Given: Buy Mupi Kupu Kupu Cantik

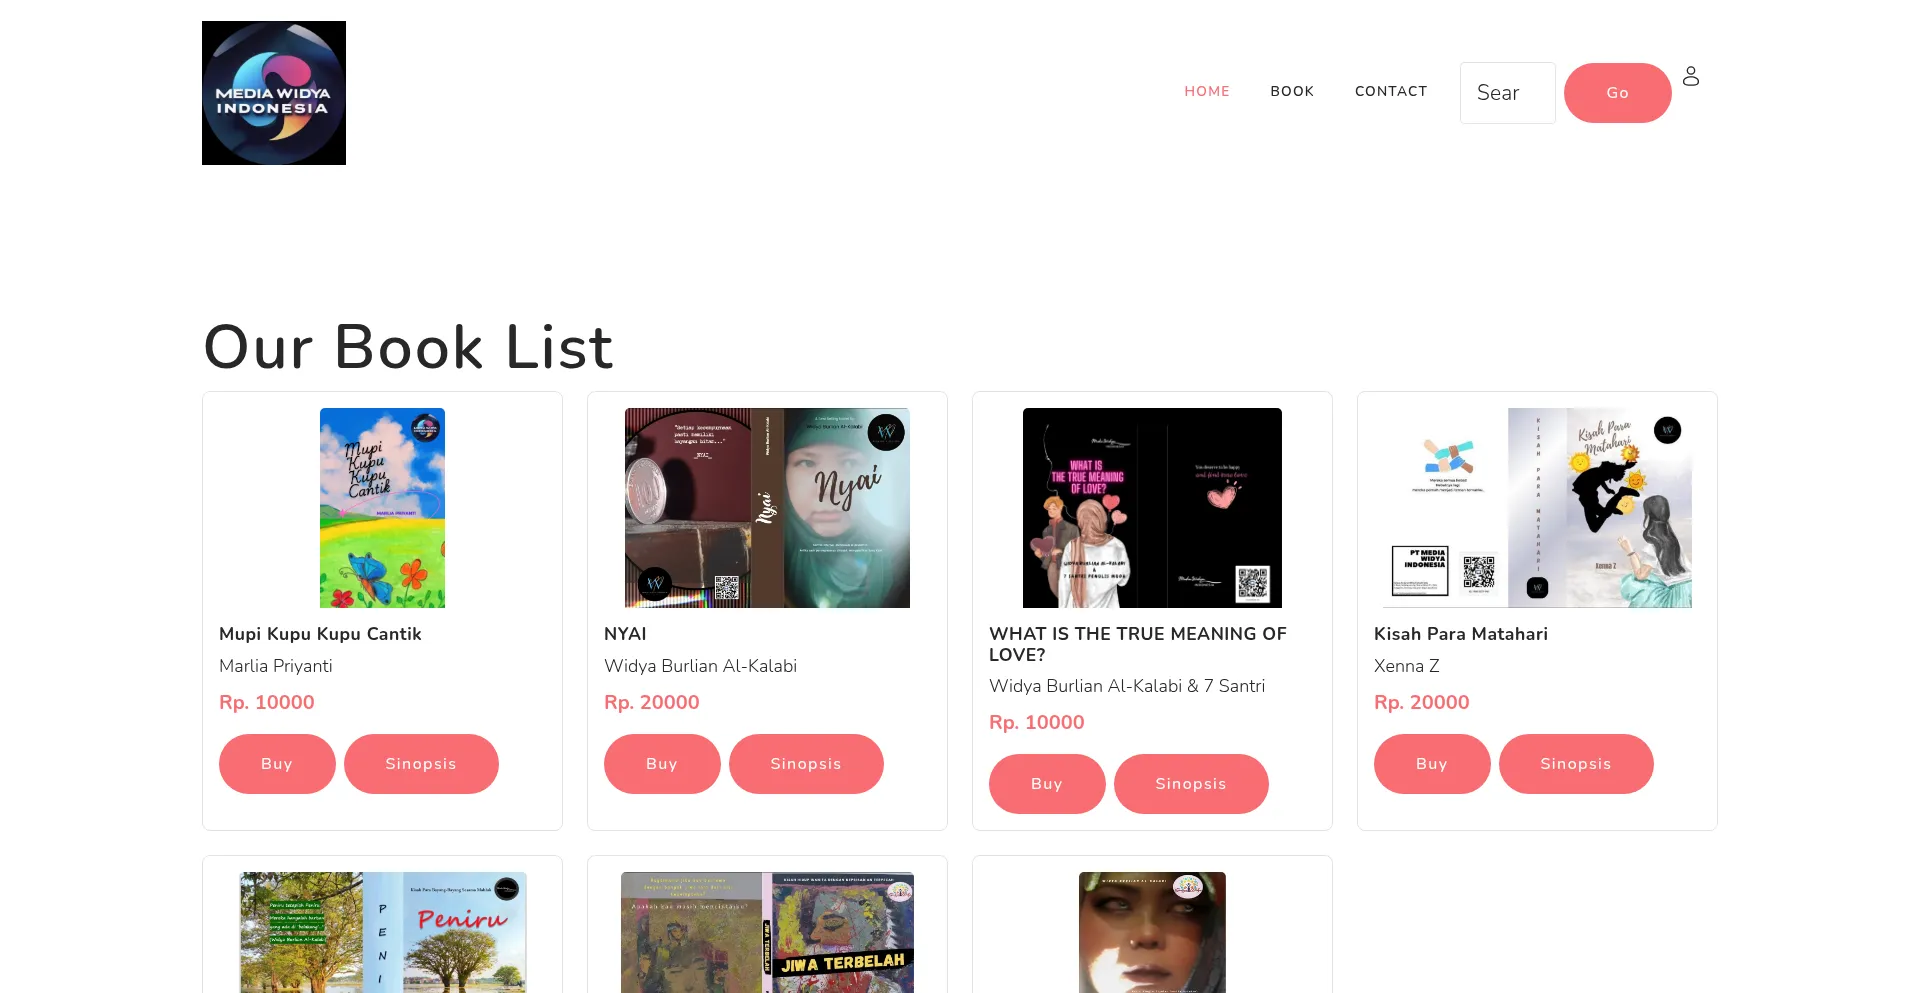Looking at the screenshot, I should [277, 764].
